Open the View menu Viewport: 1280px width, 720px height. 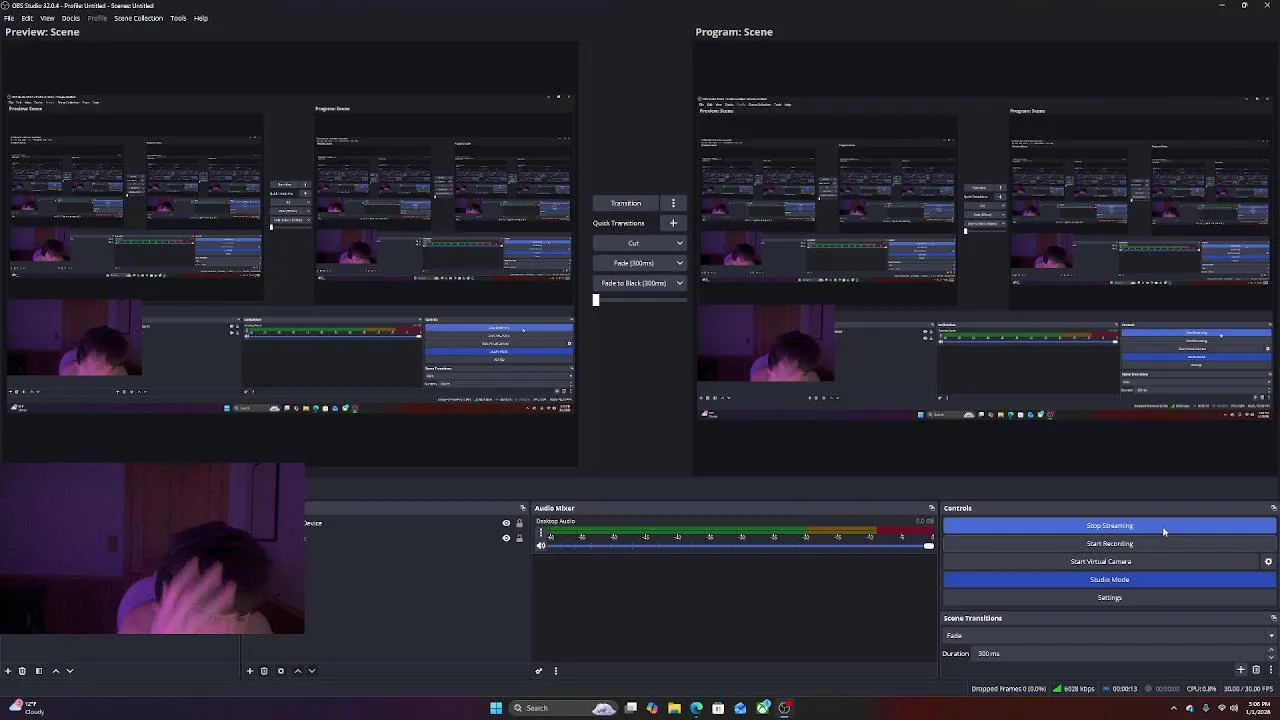tap(47, 18)
